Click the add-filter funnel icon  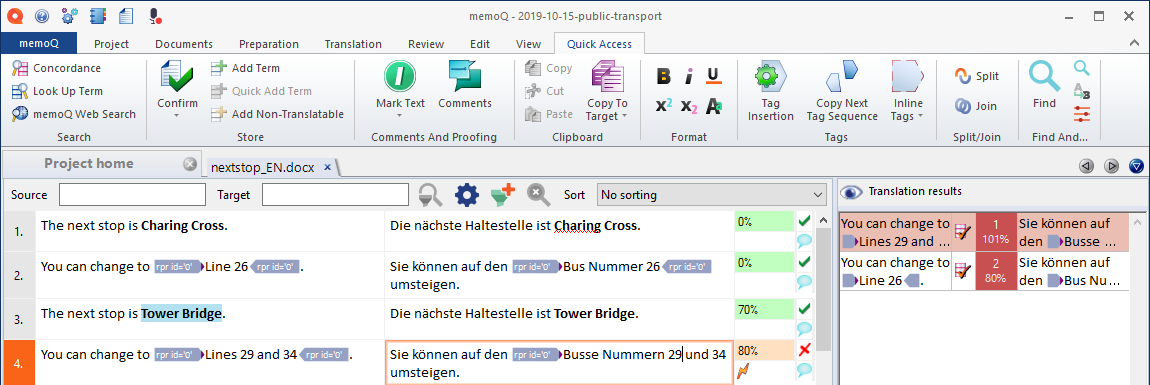click(502, 195)
